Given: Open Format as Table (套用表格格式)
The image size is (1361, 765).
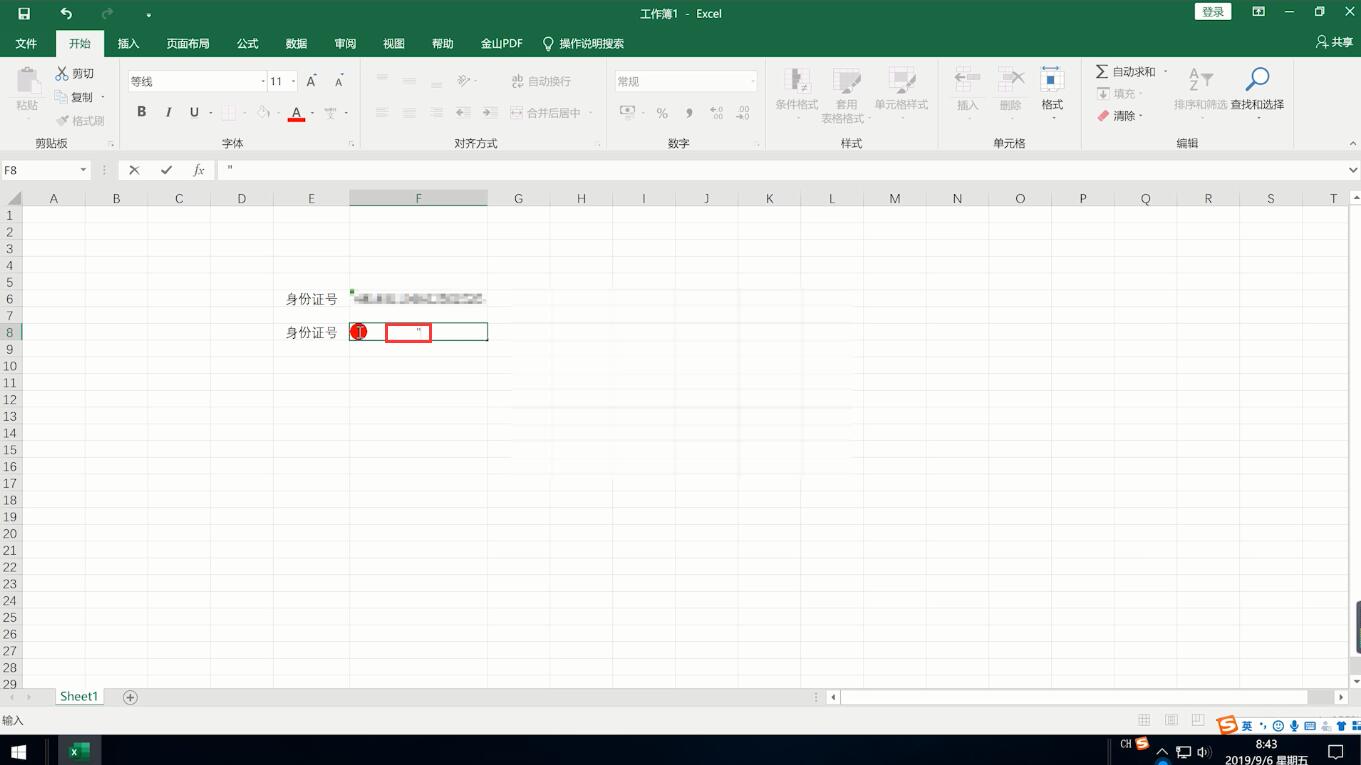Looking at the screenshot, I should pyautogui.click(x=846, y=95).
